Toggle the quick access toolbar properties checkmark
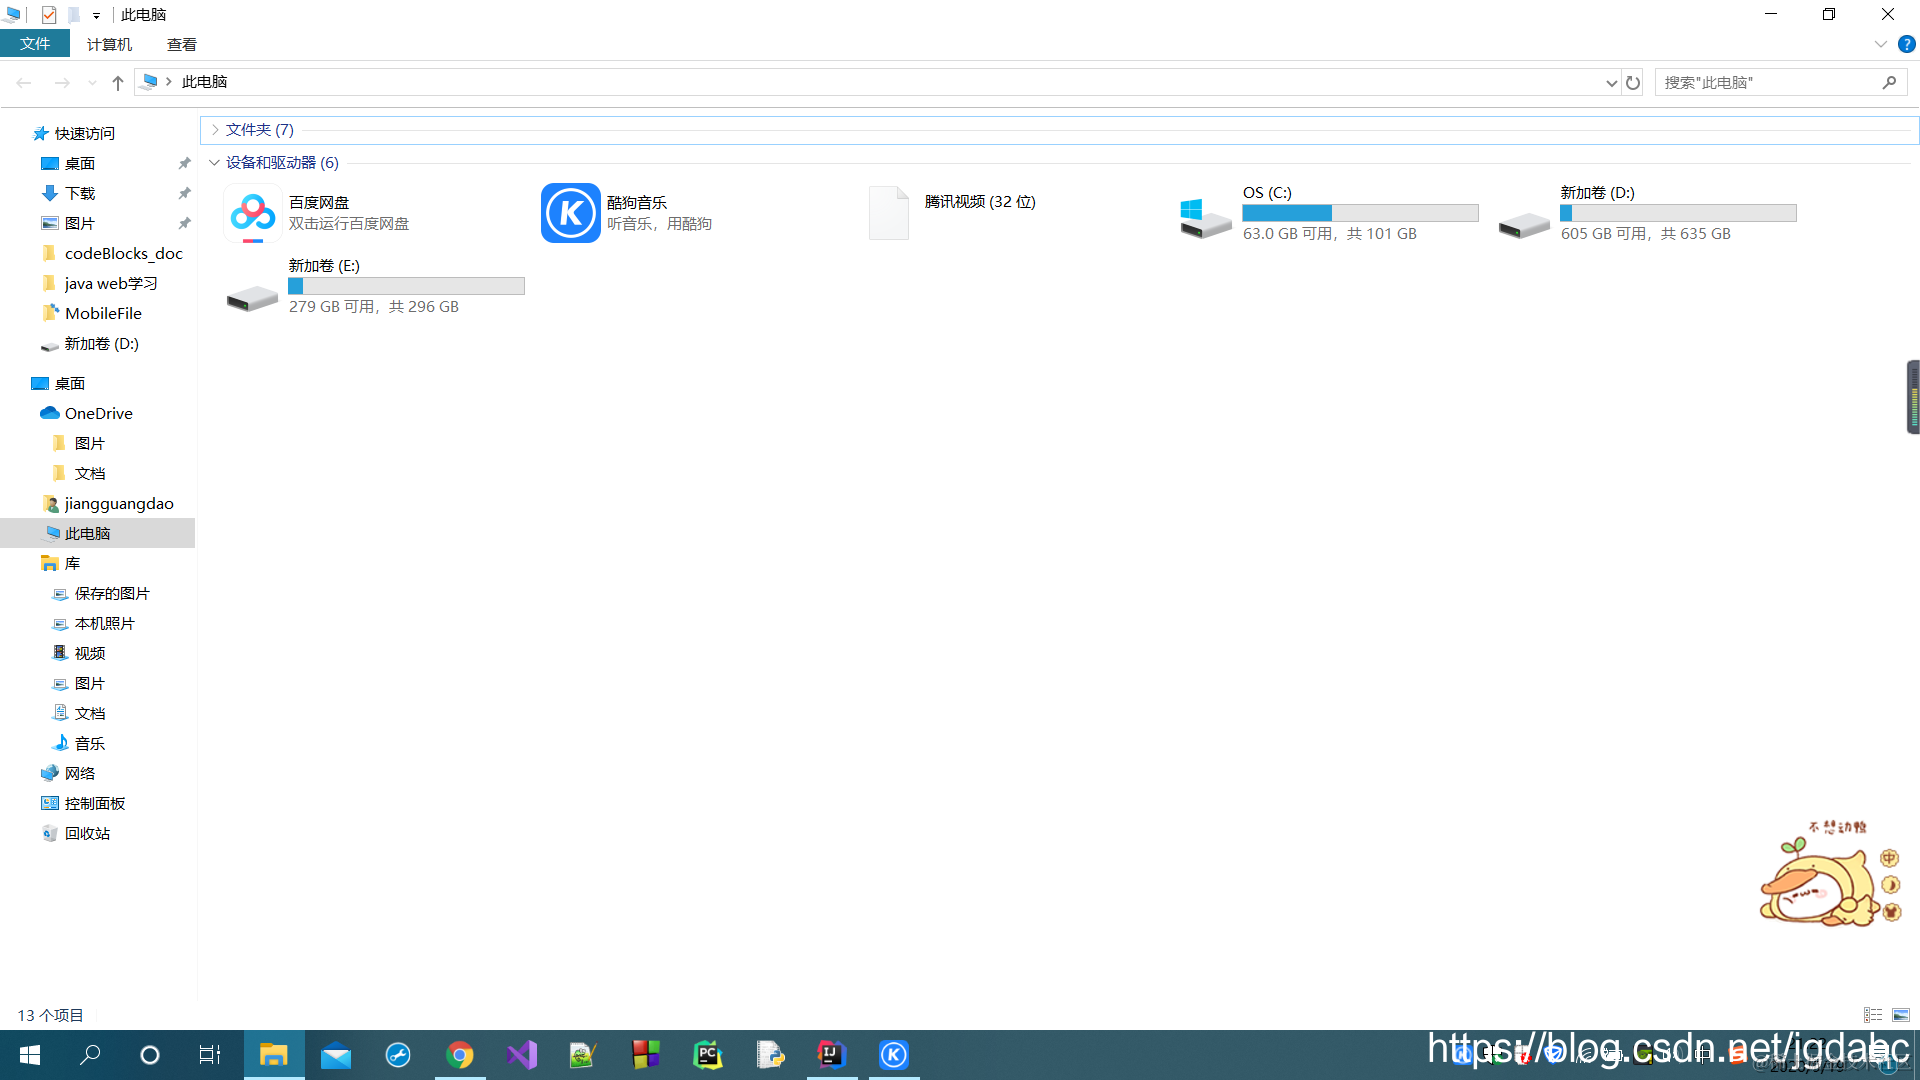 49,15
